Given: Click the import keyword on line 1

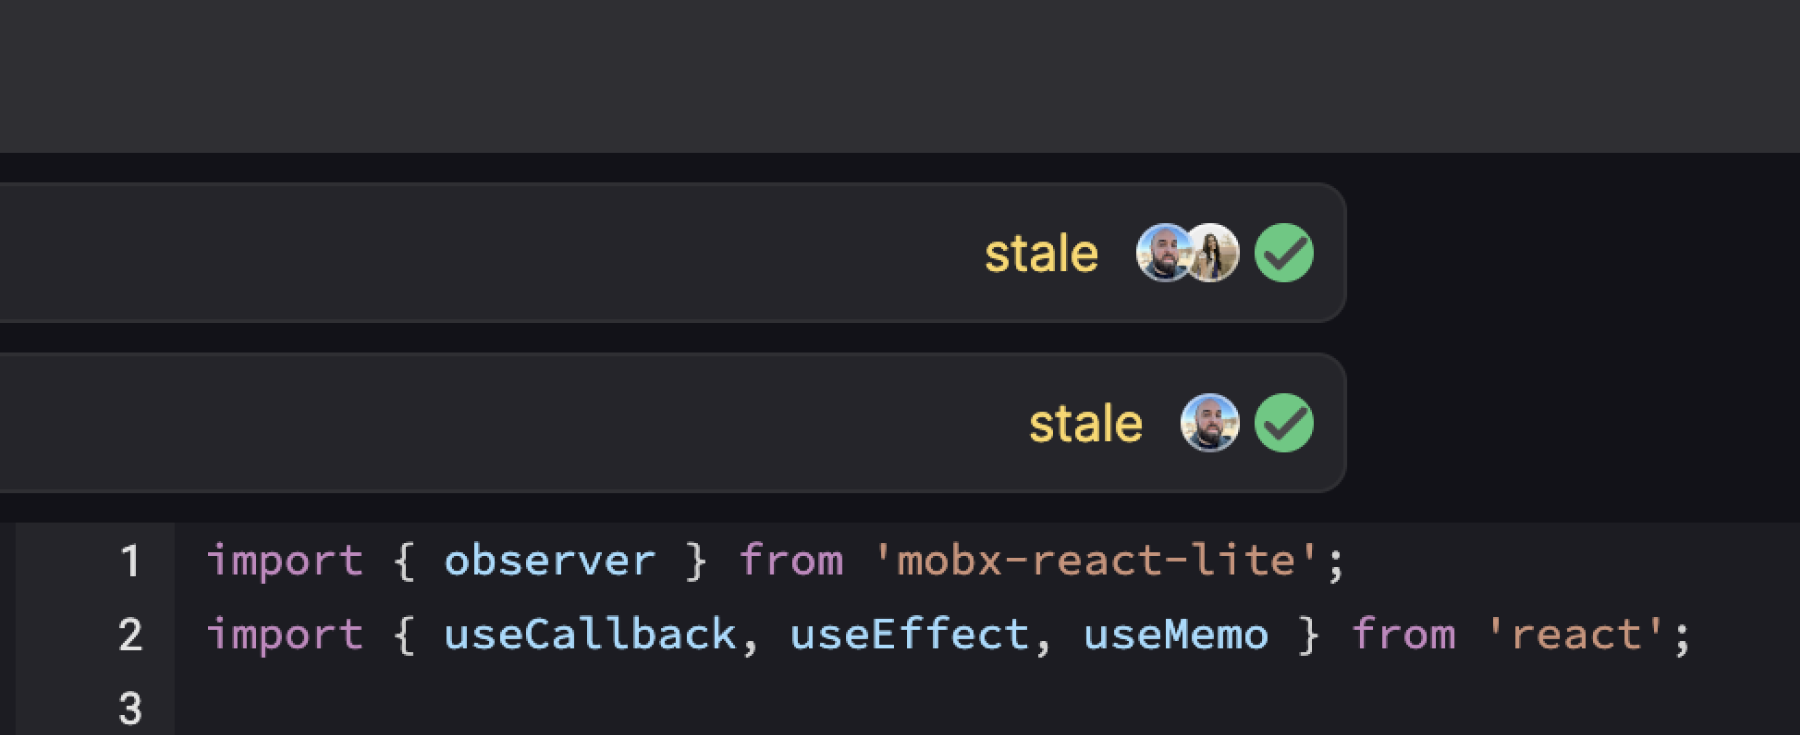Looking at the screenshot, I should pos(285,562).
